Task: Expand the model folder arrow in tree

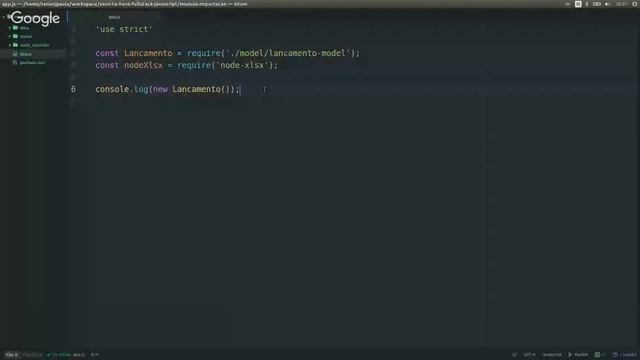Action: click(x=9, y=36)
